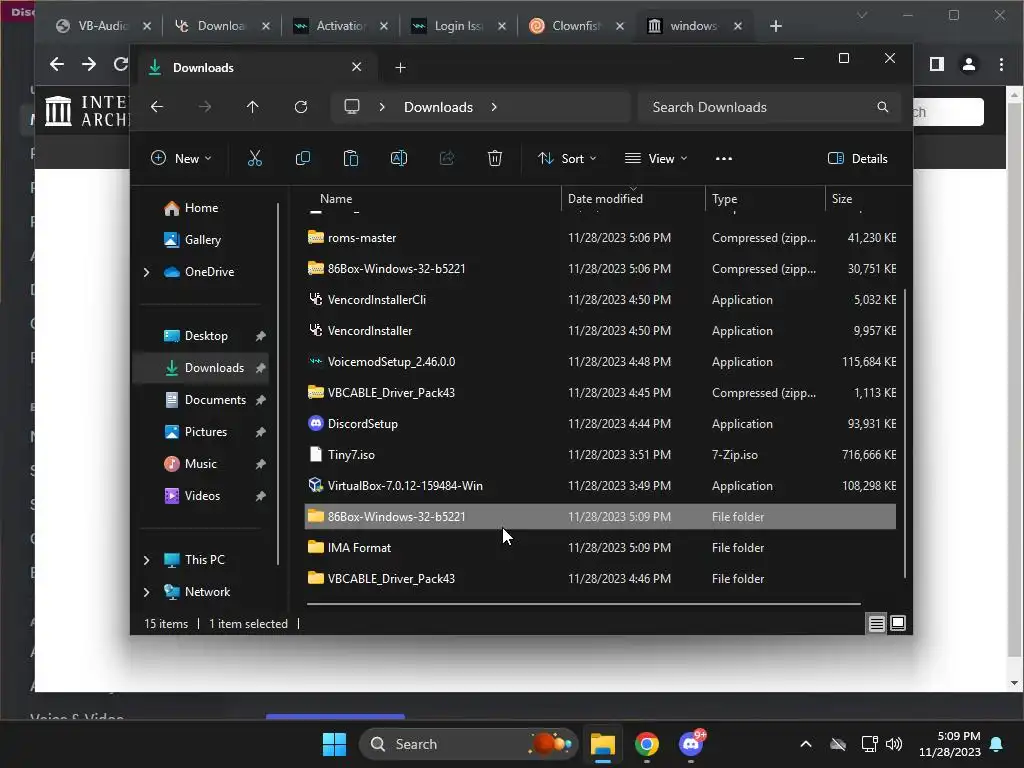
Task: Select Videos in the sidebar
Action: coord(202,496)
